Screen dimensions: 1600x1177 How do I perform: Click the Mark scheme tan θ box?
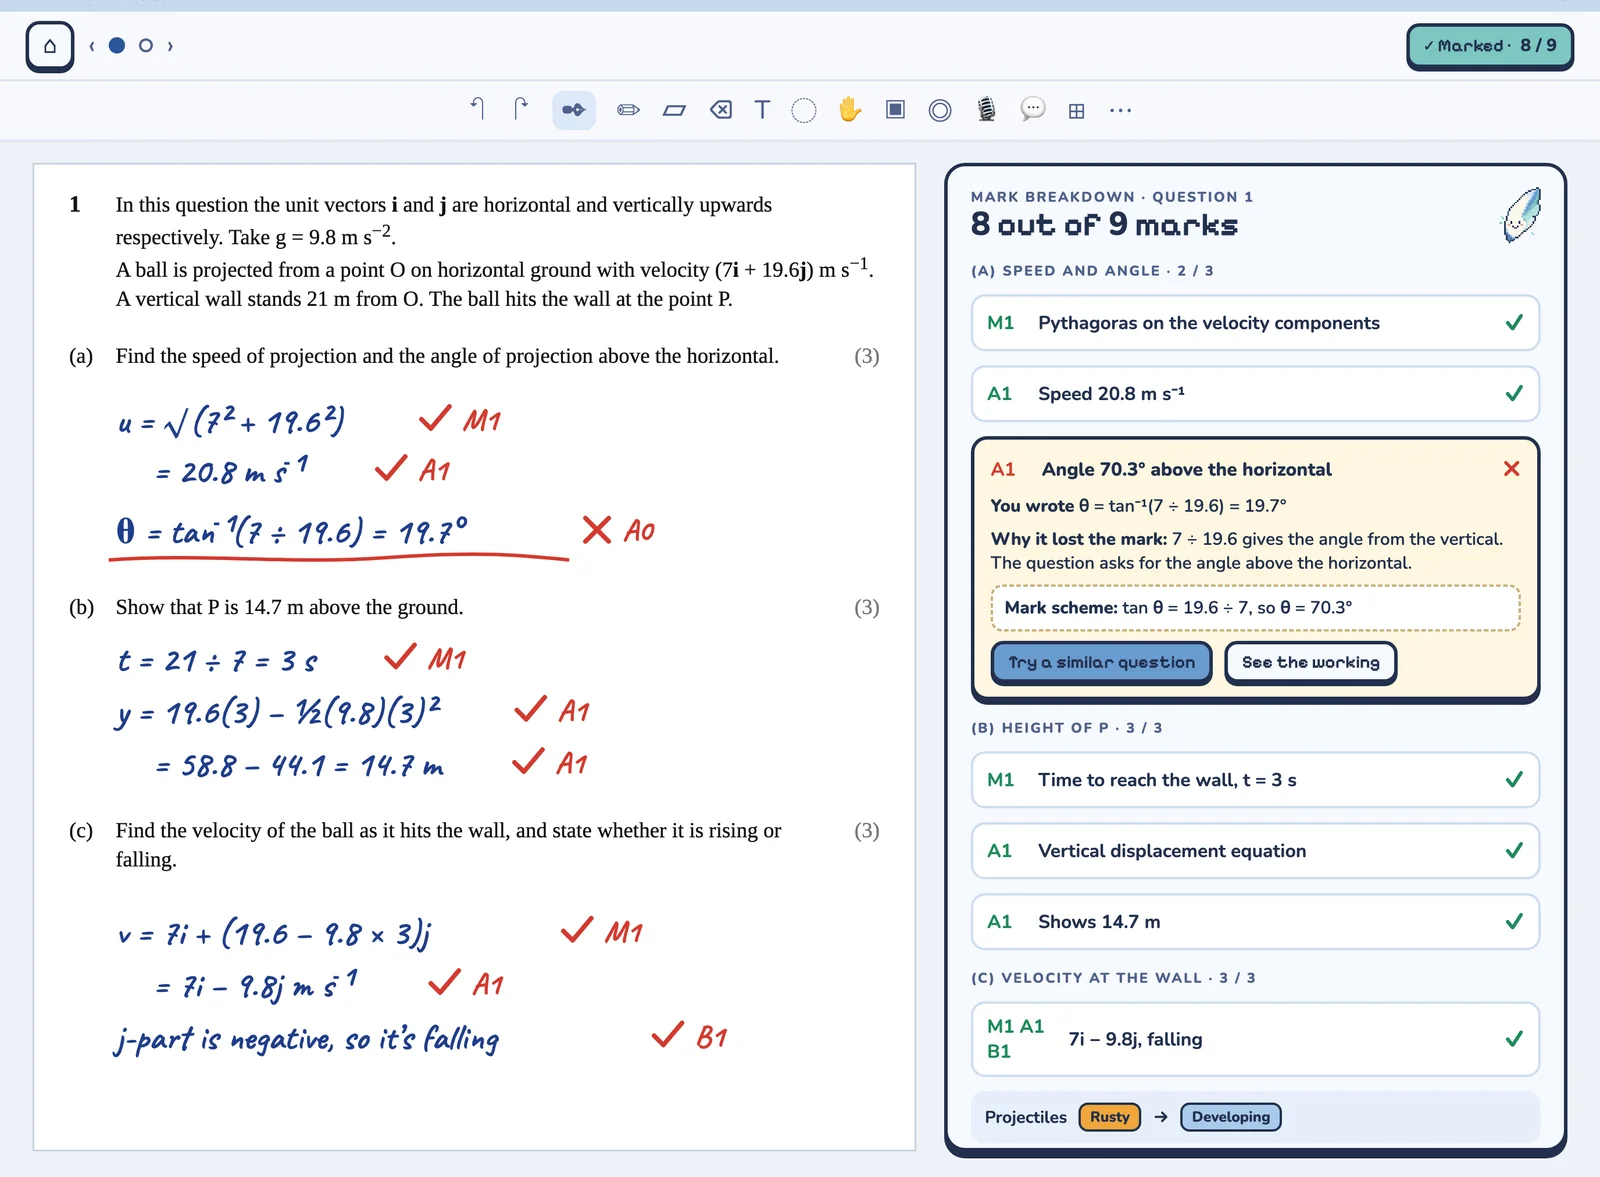[1255, 608]
